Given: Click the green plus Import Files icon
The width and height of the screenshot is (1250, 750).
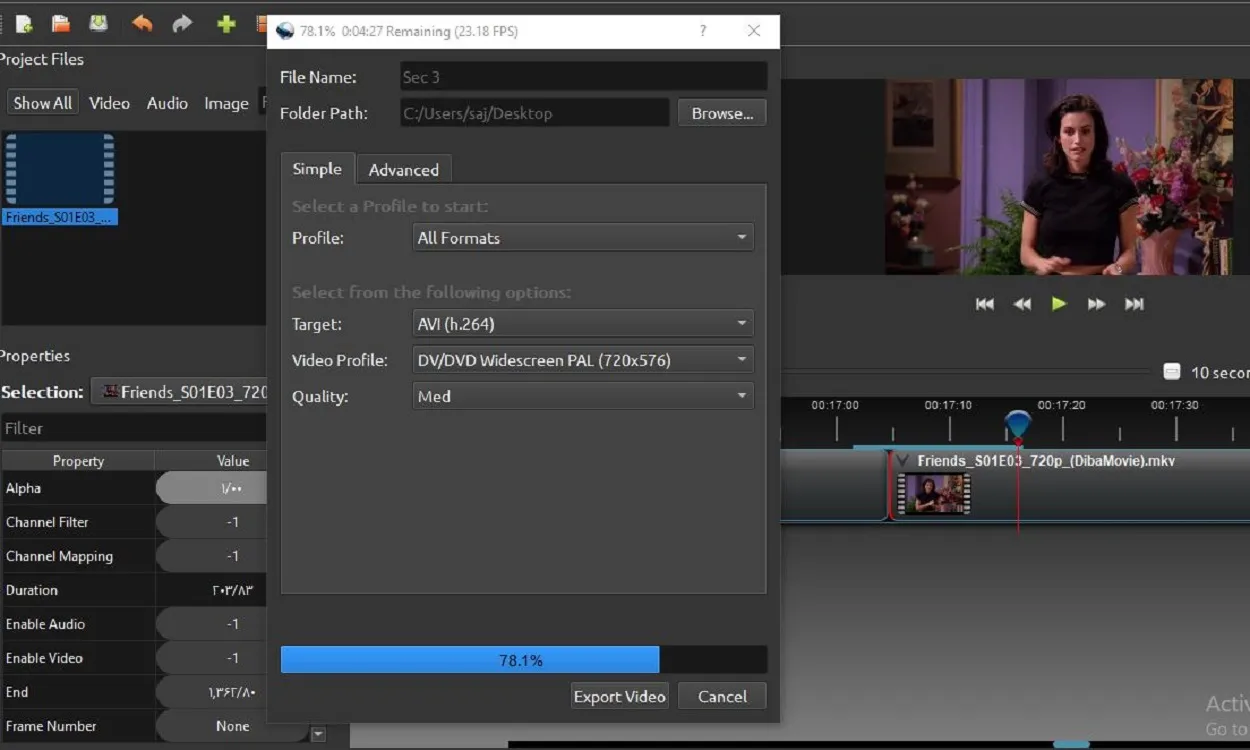Looking at the screenshot, I should (226, 23).
